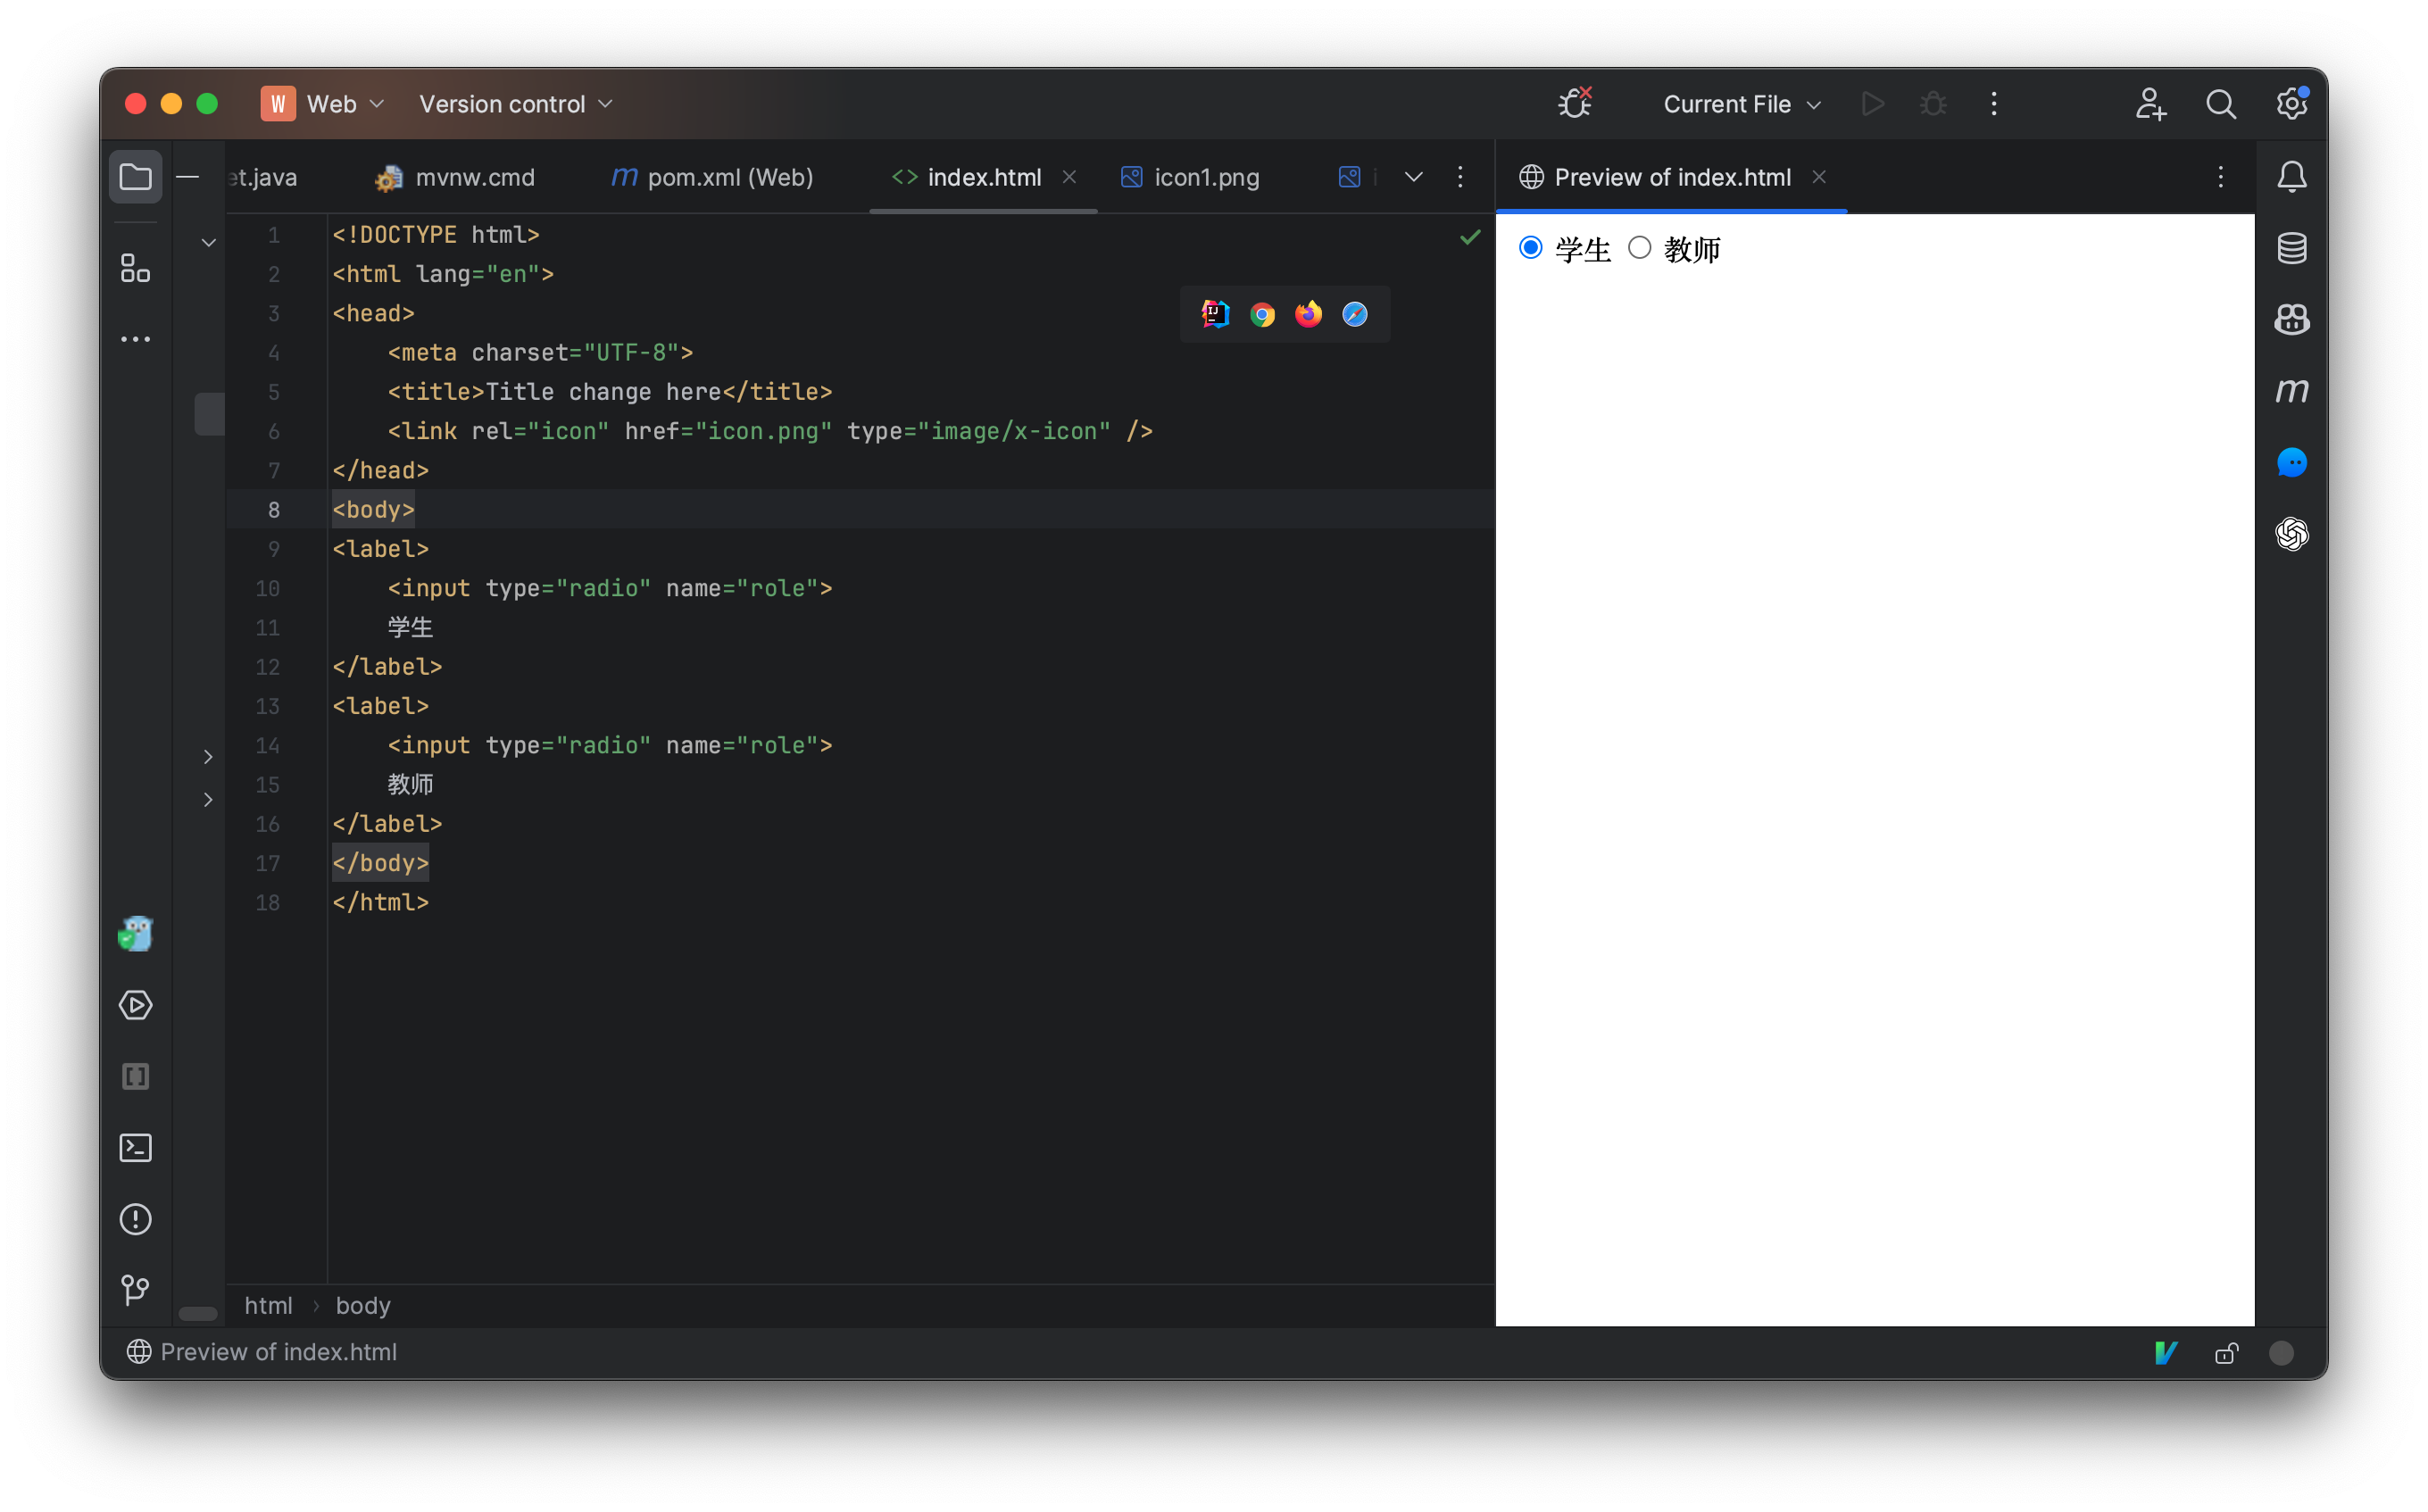Open Notifications bell icon

pos(2291,177)
